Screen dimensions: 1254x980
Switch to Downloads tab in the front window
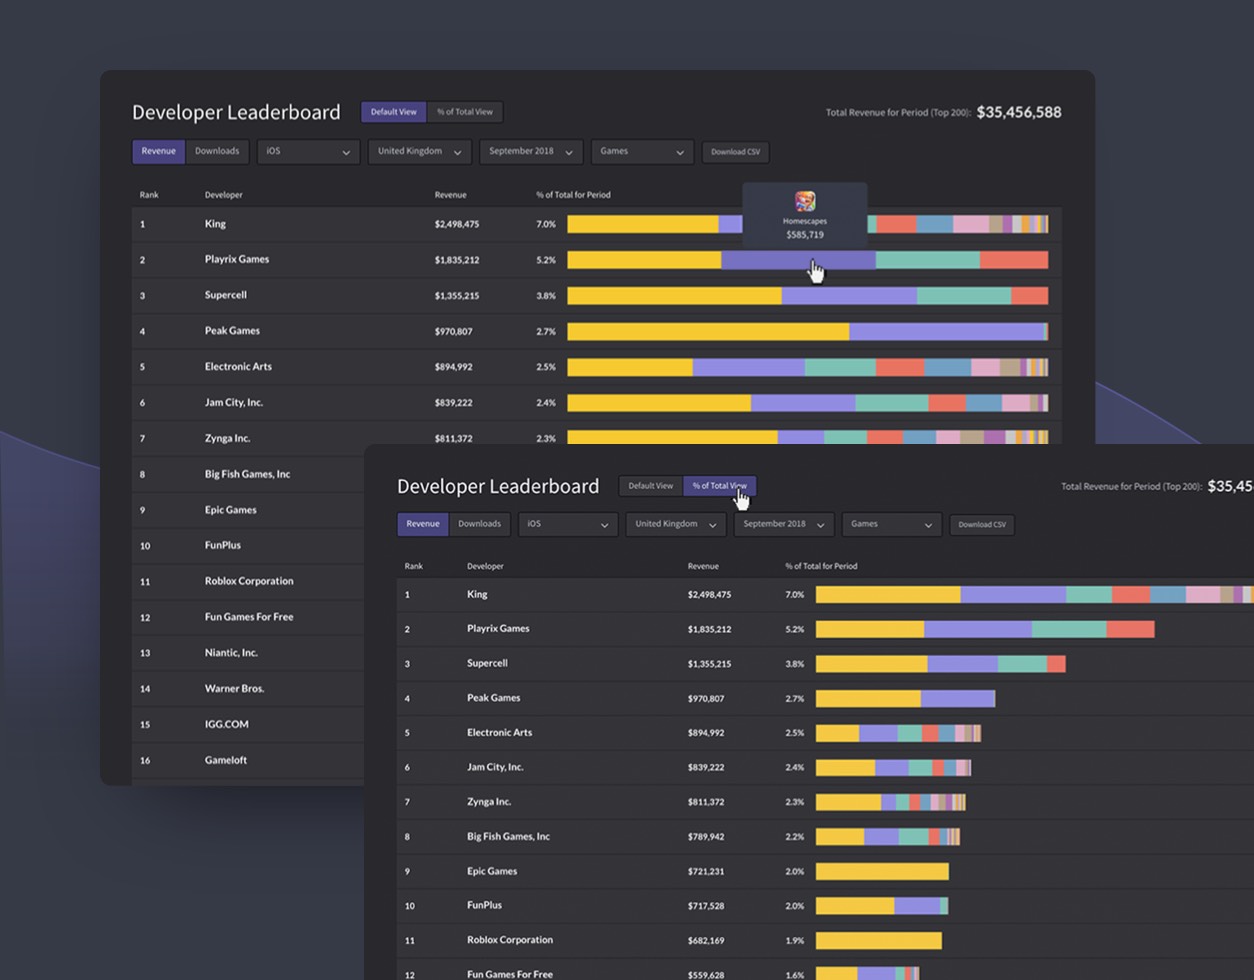[480, 524]
